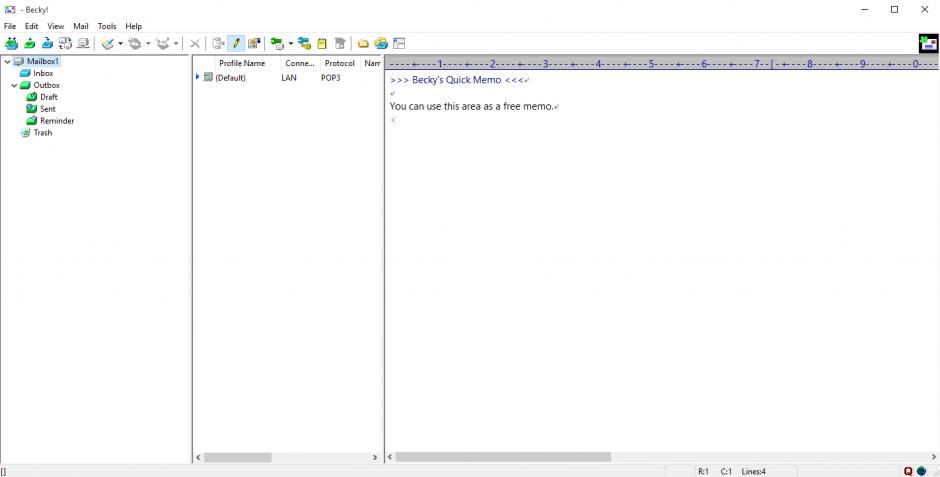Click the two-computers transfer toolbar icon
This screenshot has width=940, height=477.
click(65, 43)
